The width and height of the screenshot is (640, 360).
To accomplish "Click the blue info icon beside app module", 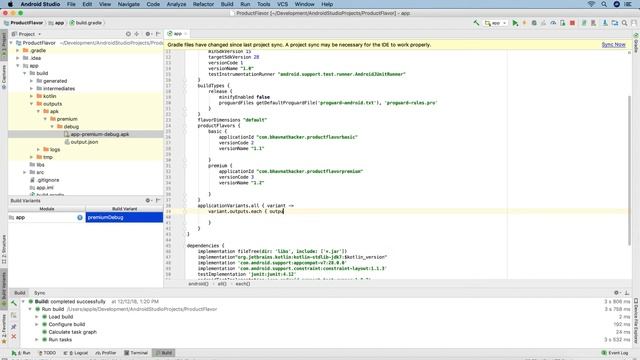I will [x=80, y=218].
